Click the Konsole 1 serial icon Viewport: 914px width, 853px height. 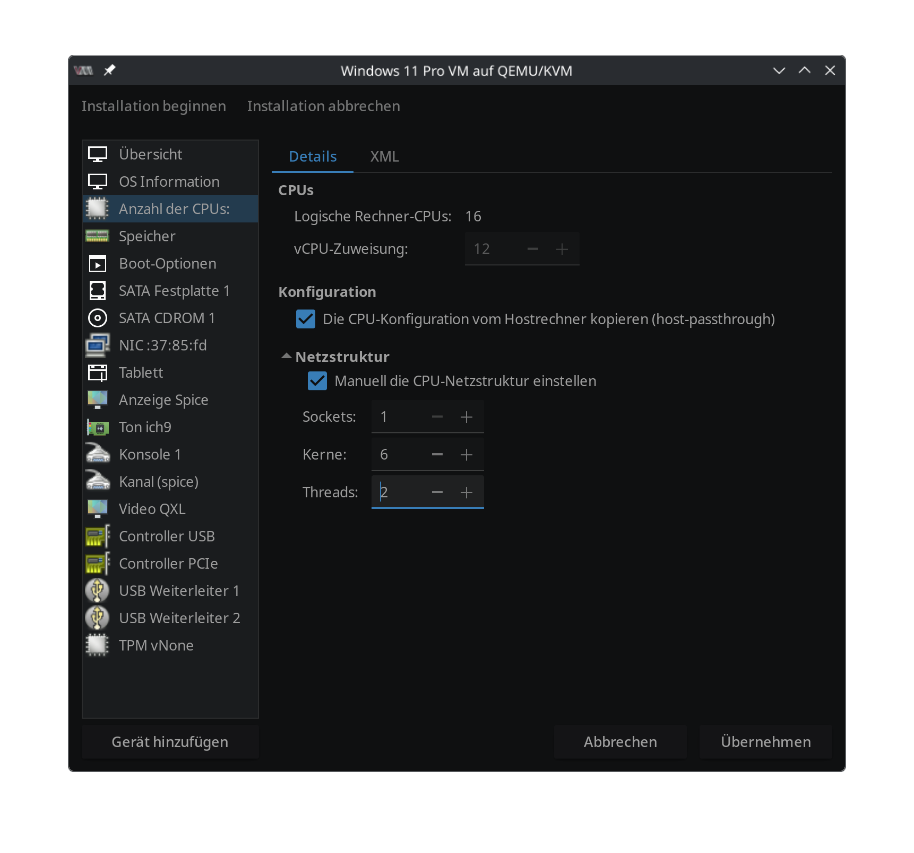[97, 454]
